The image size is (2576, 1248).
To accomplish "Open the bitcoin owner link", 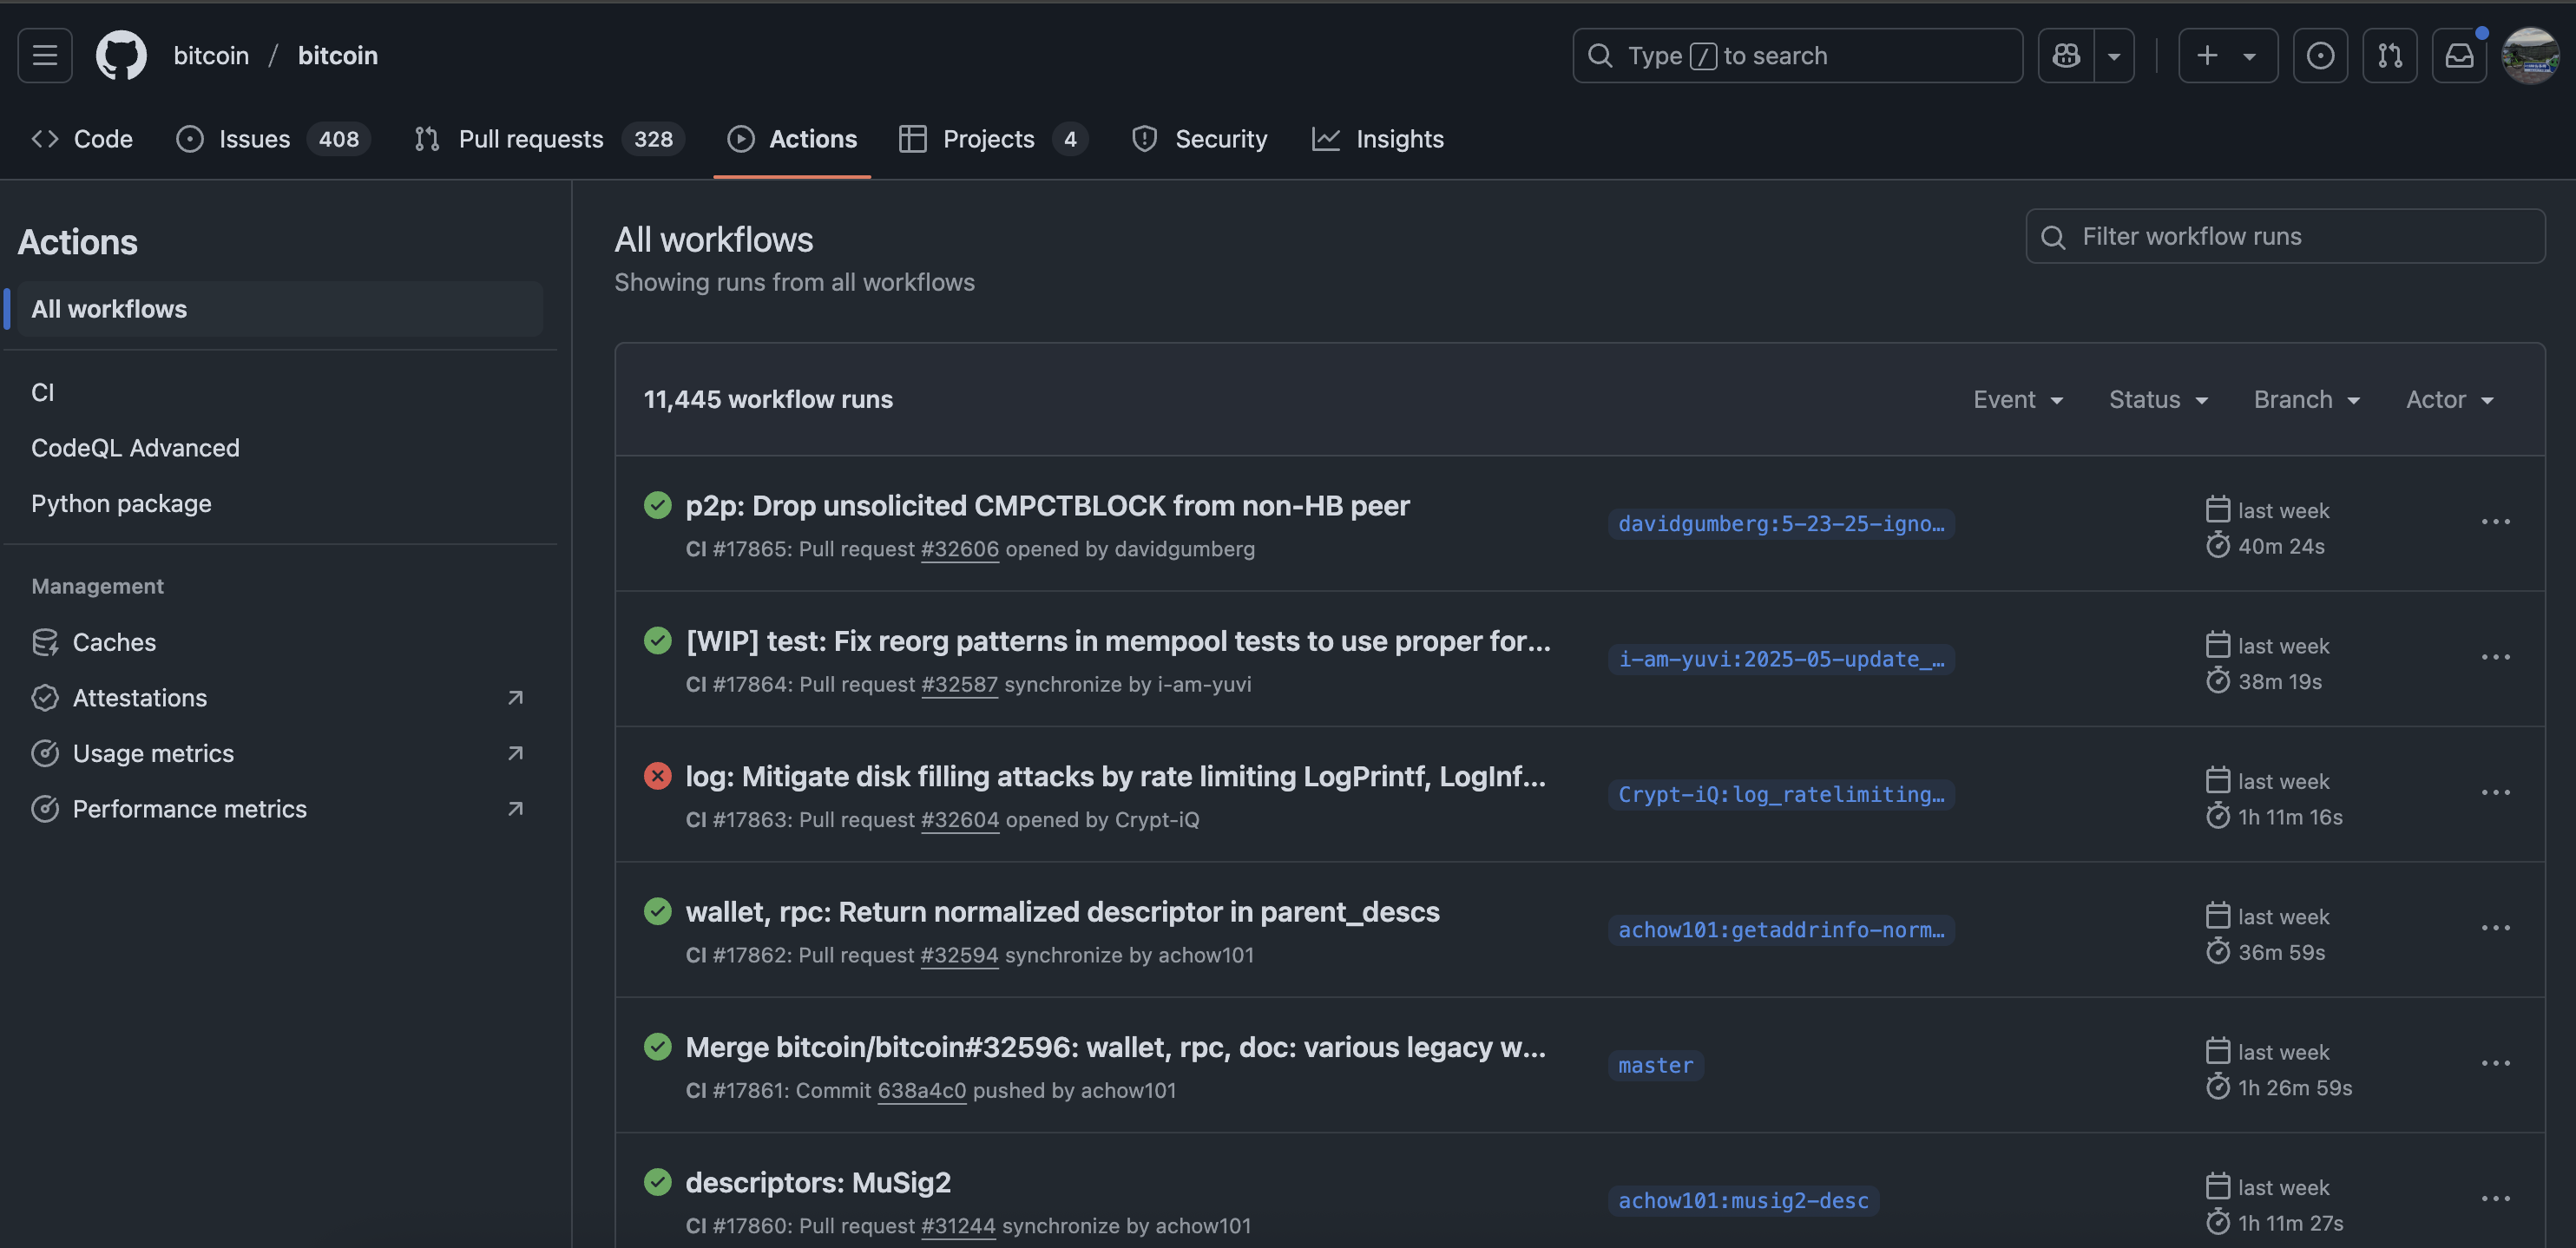I will click(211, 55).
